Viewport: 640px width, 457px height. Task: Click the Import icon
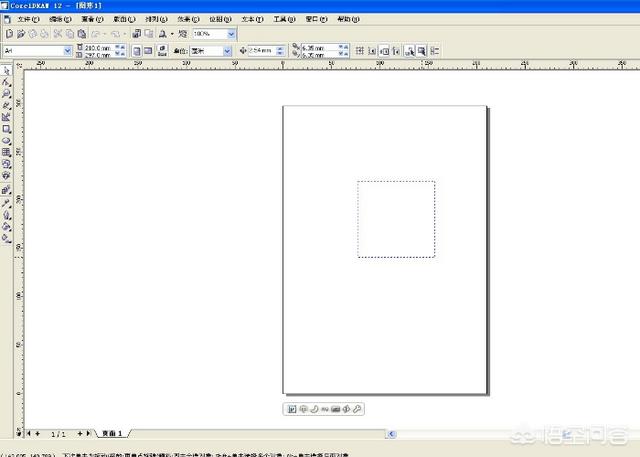(137, 34)
